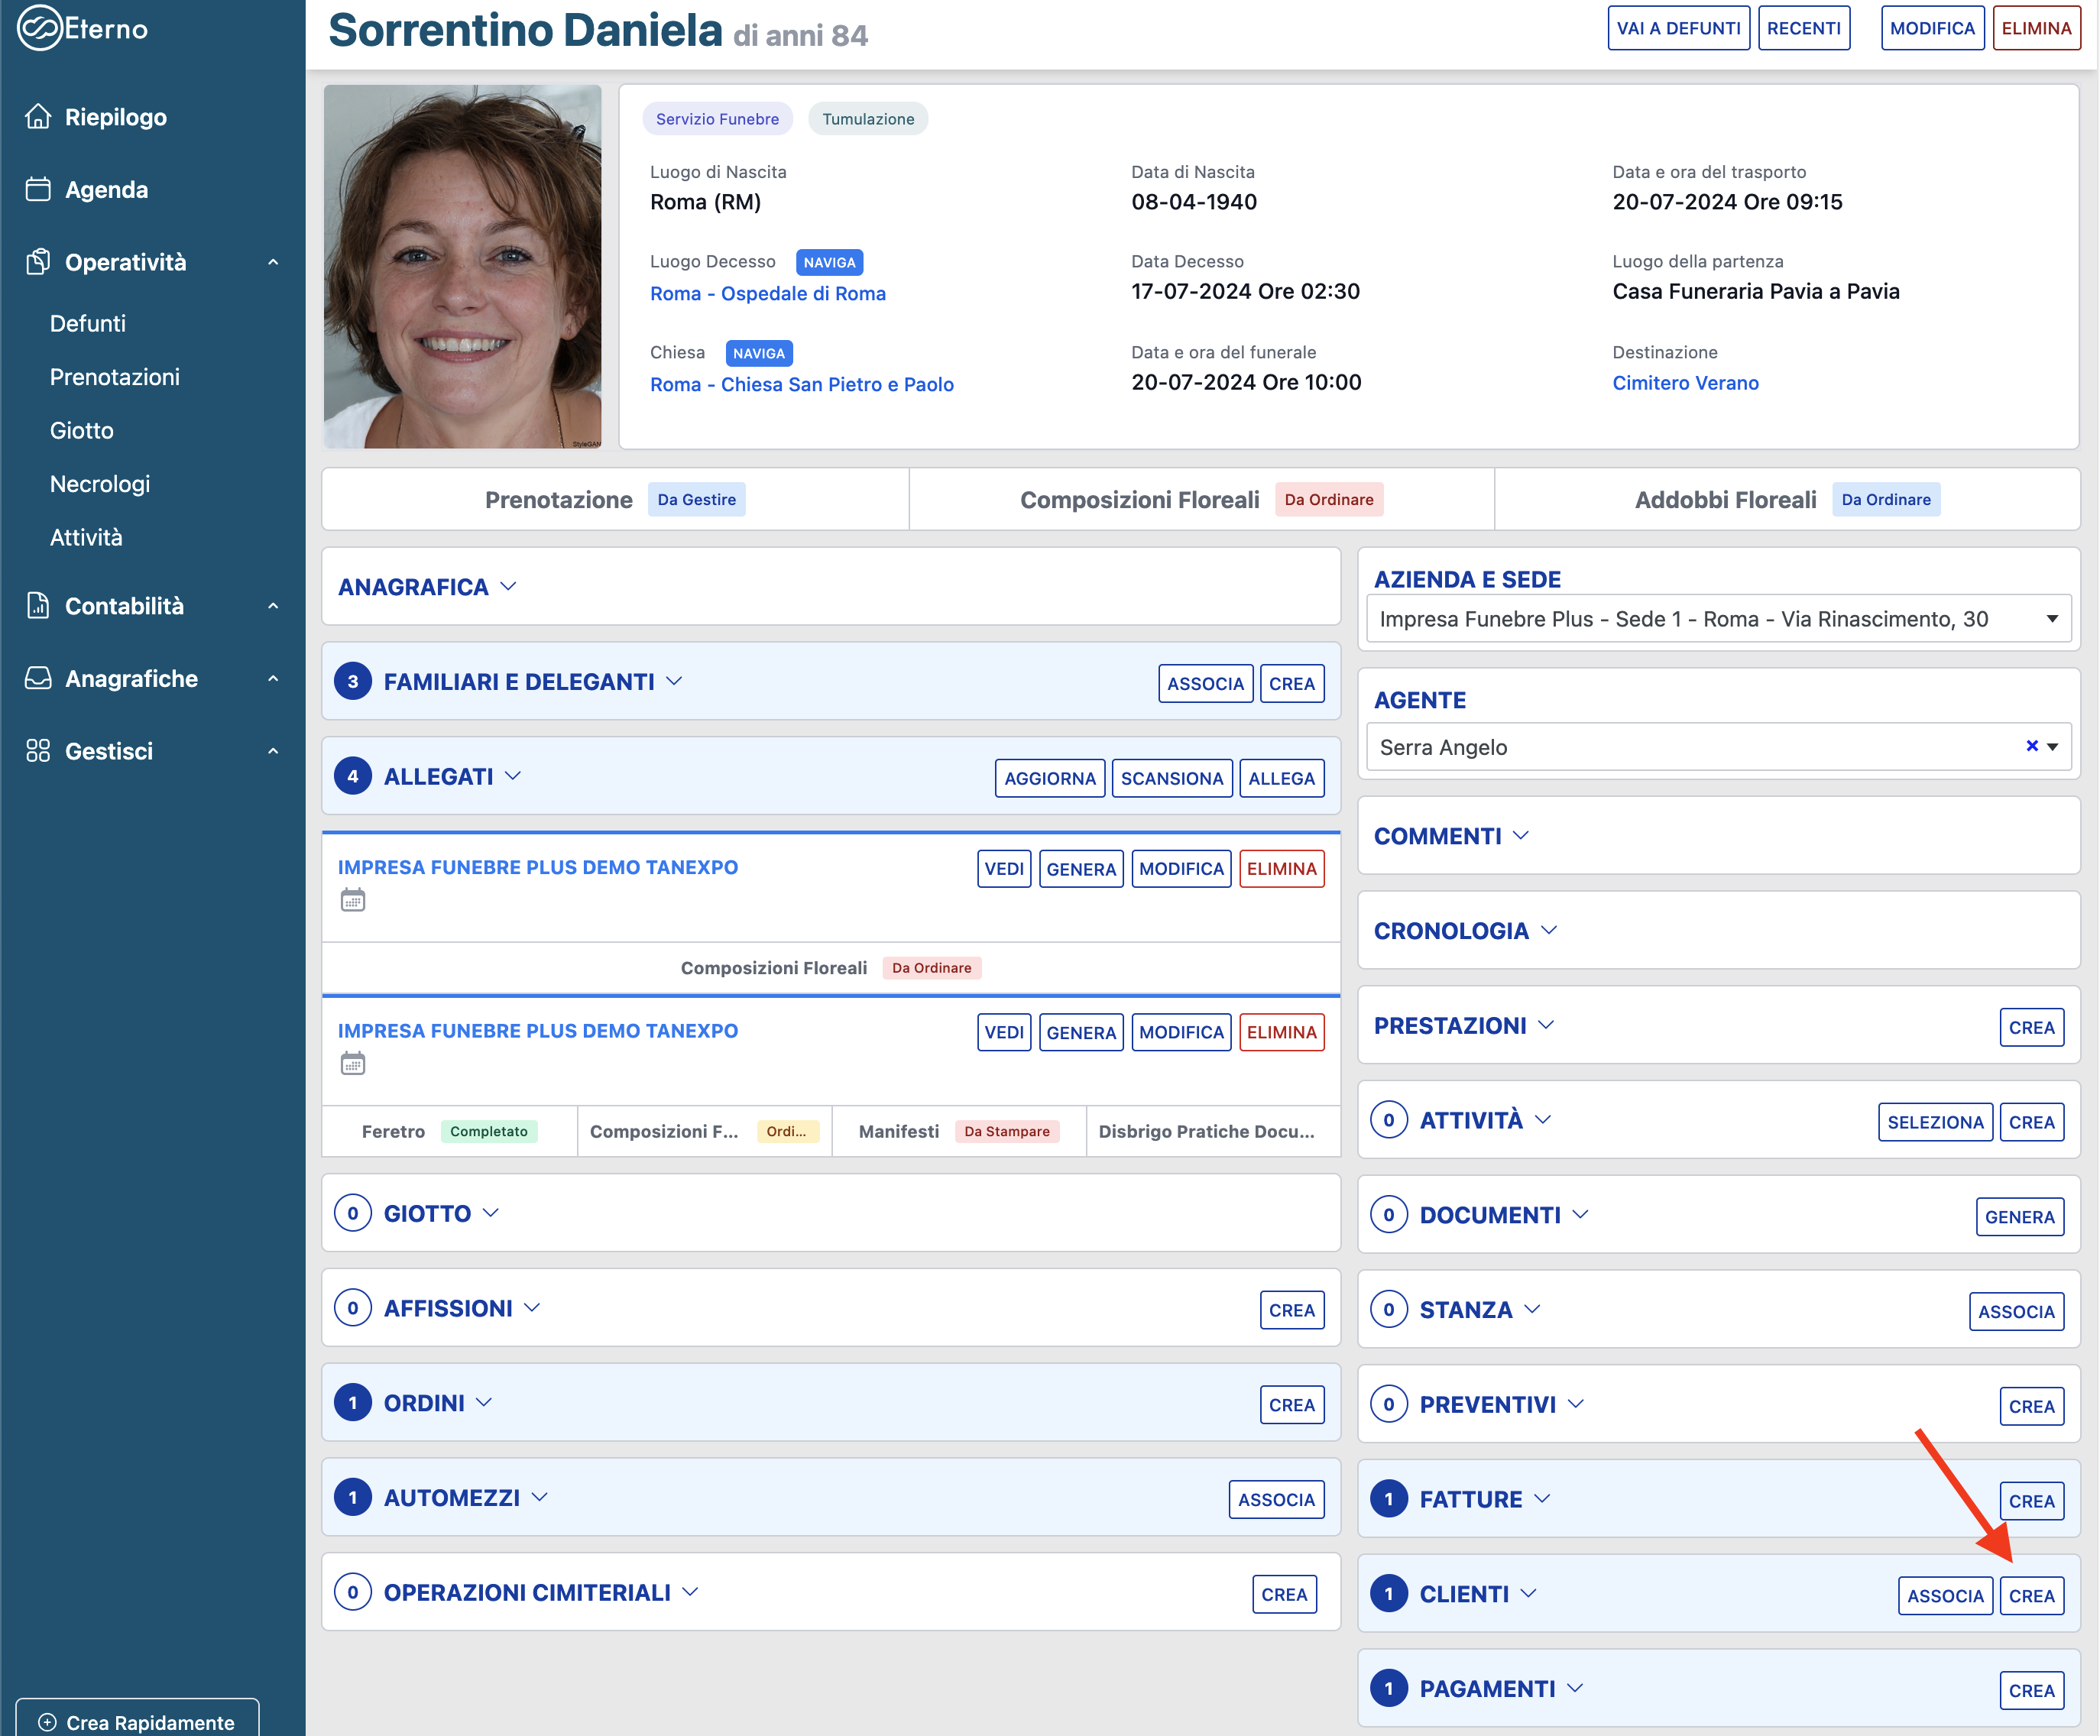Click the Contabilità document icon
2100x1736 pixels.
point(38,605)
